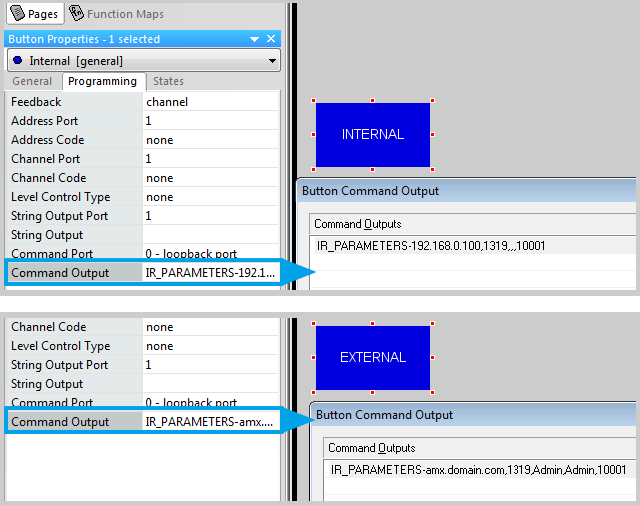The image size is (640, 505).
Task: Switch to the Function Maps tab
Action: [x=116, y=14]
